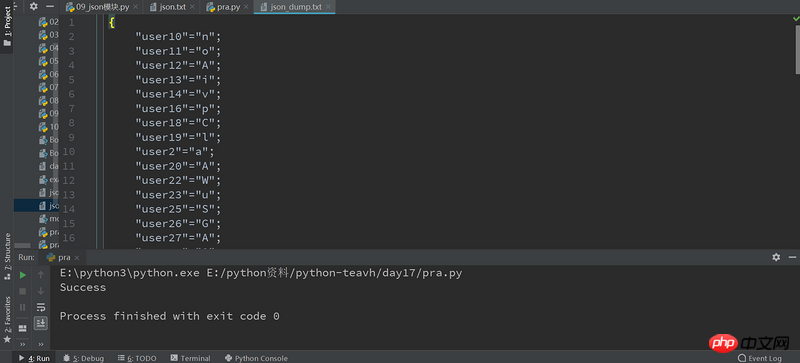Expand more actions under the Run layout icon
This screenshot has height=363, width=800.
click(22, 344)
